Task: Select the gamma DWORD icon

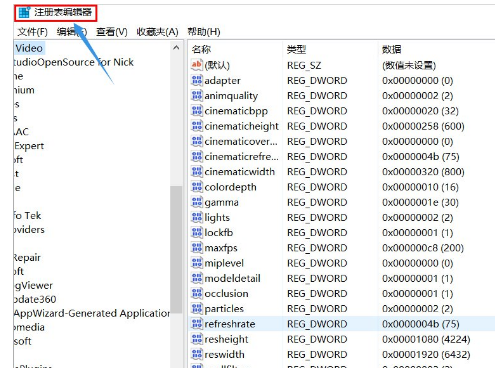Action: tap(197, 202)
